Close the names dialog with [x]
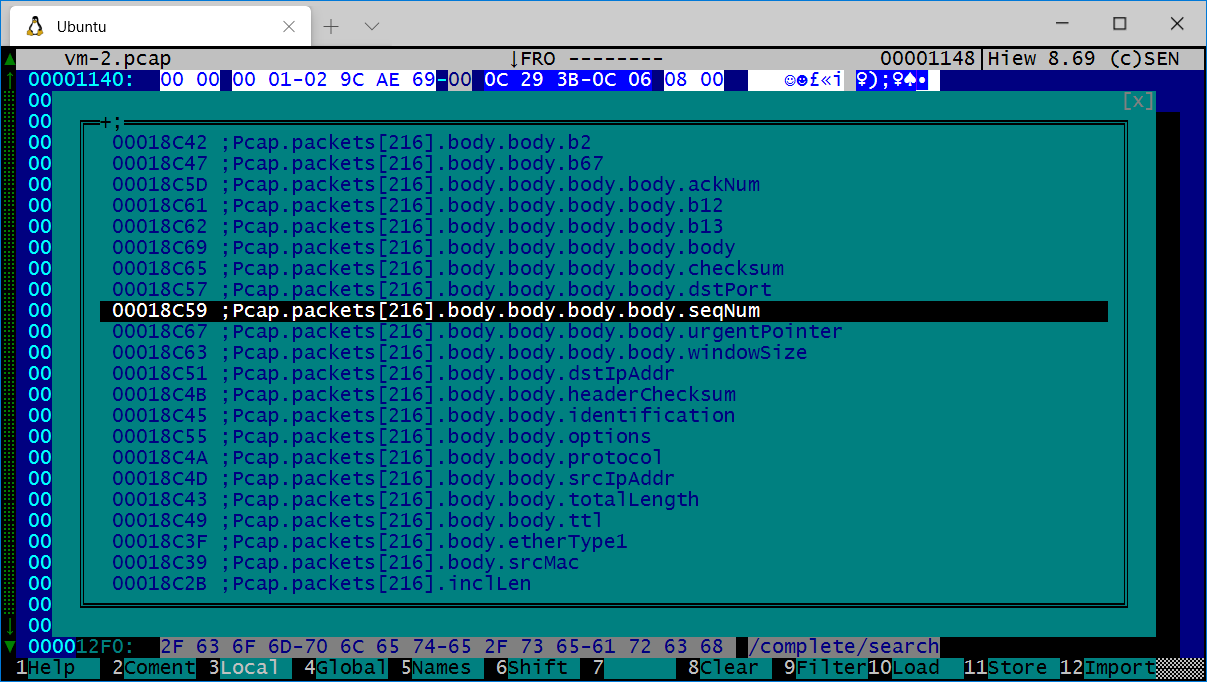Image resolution: width=1207 pixels, height=682 pixels. pyautogui.click(x=1138, y=100)
